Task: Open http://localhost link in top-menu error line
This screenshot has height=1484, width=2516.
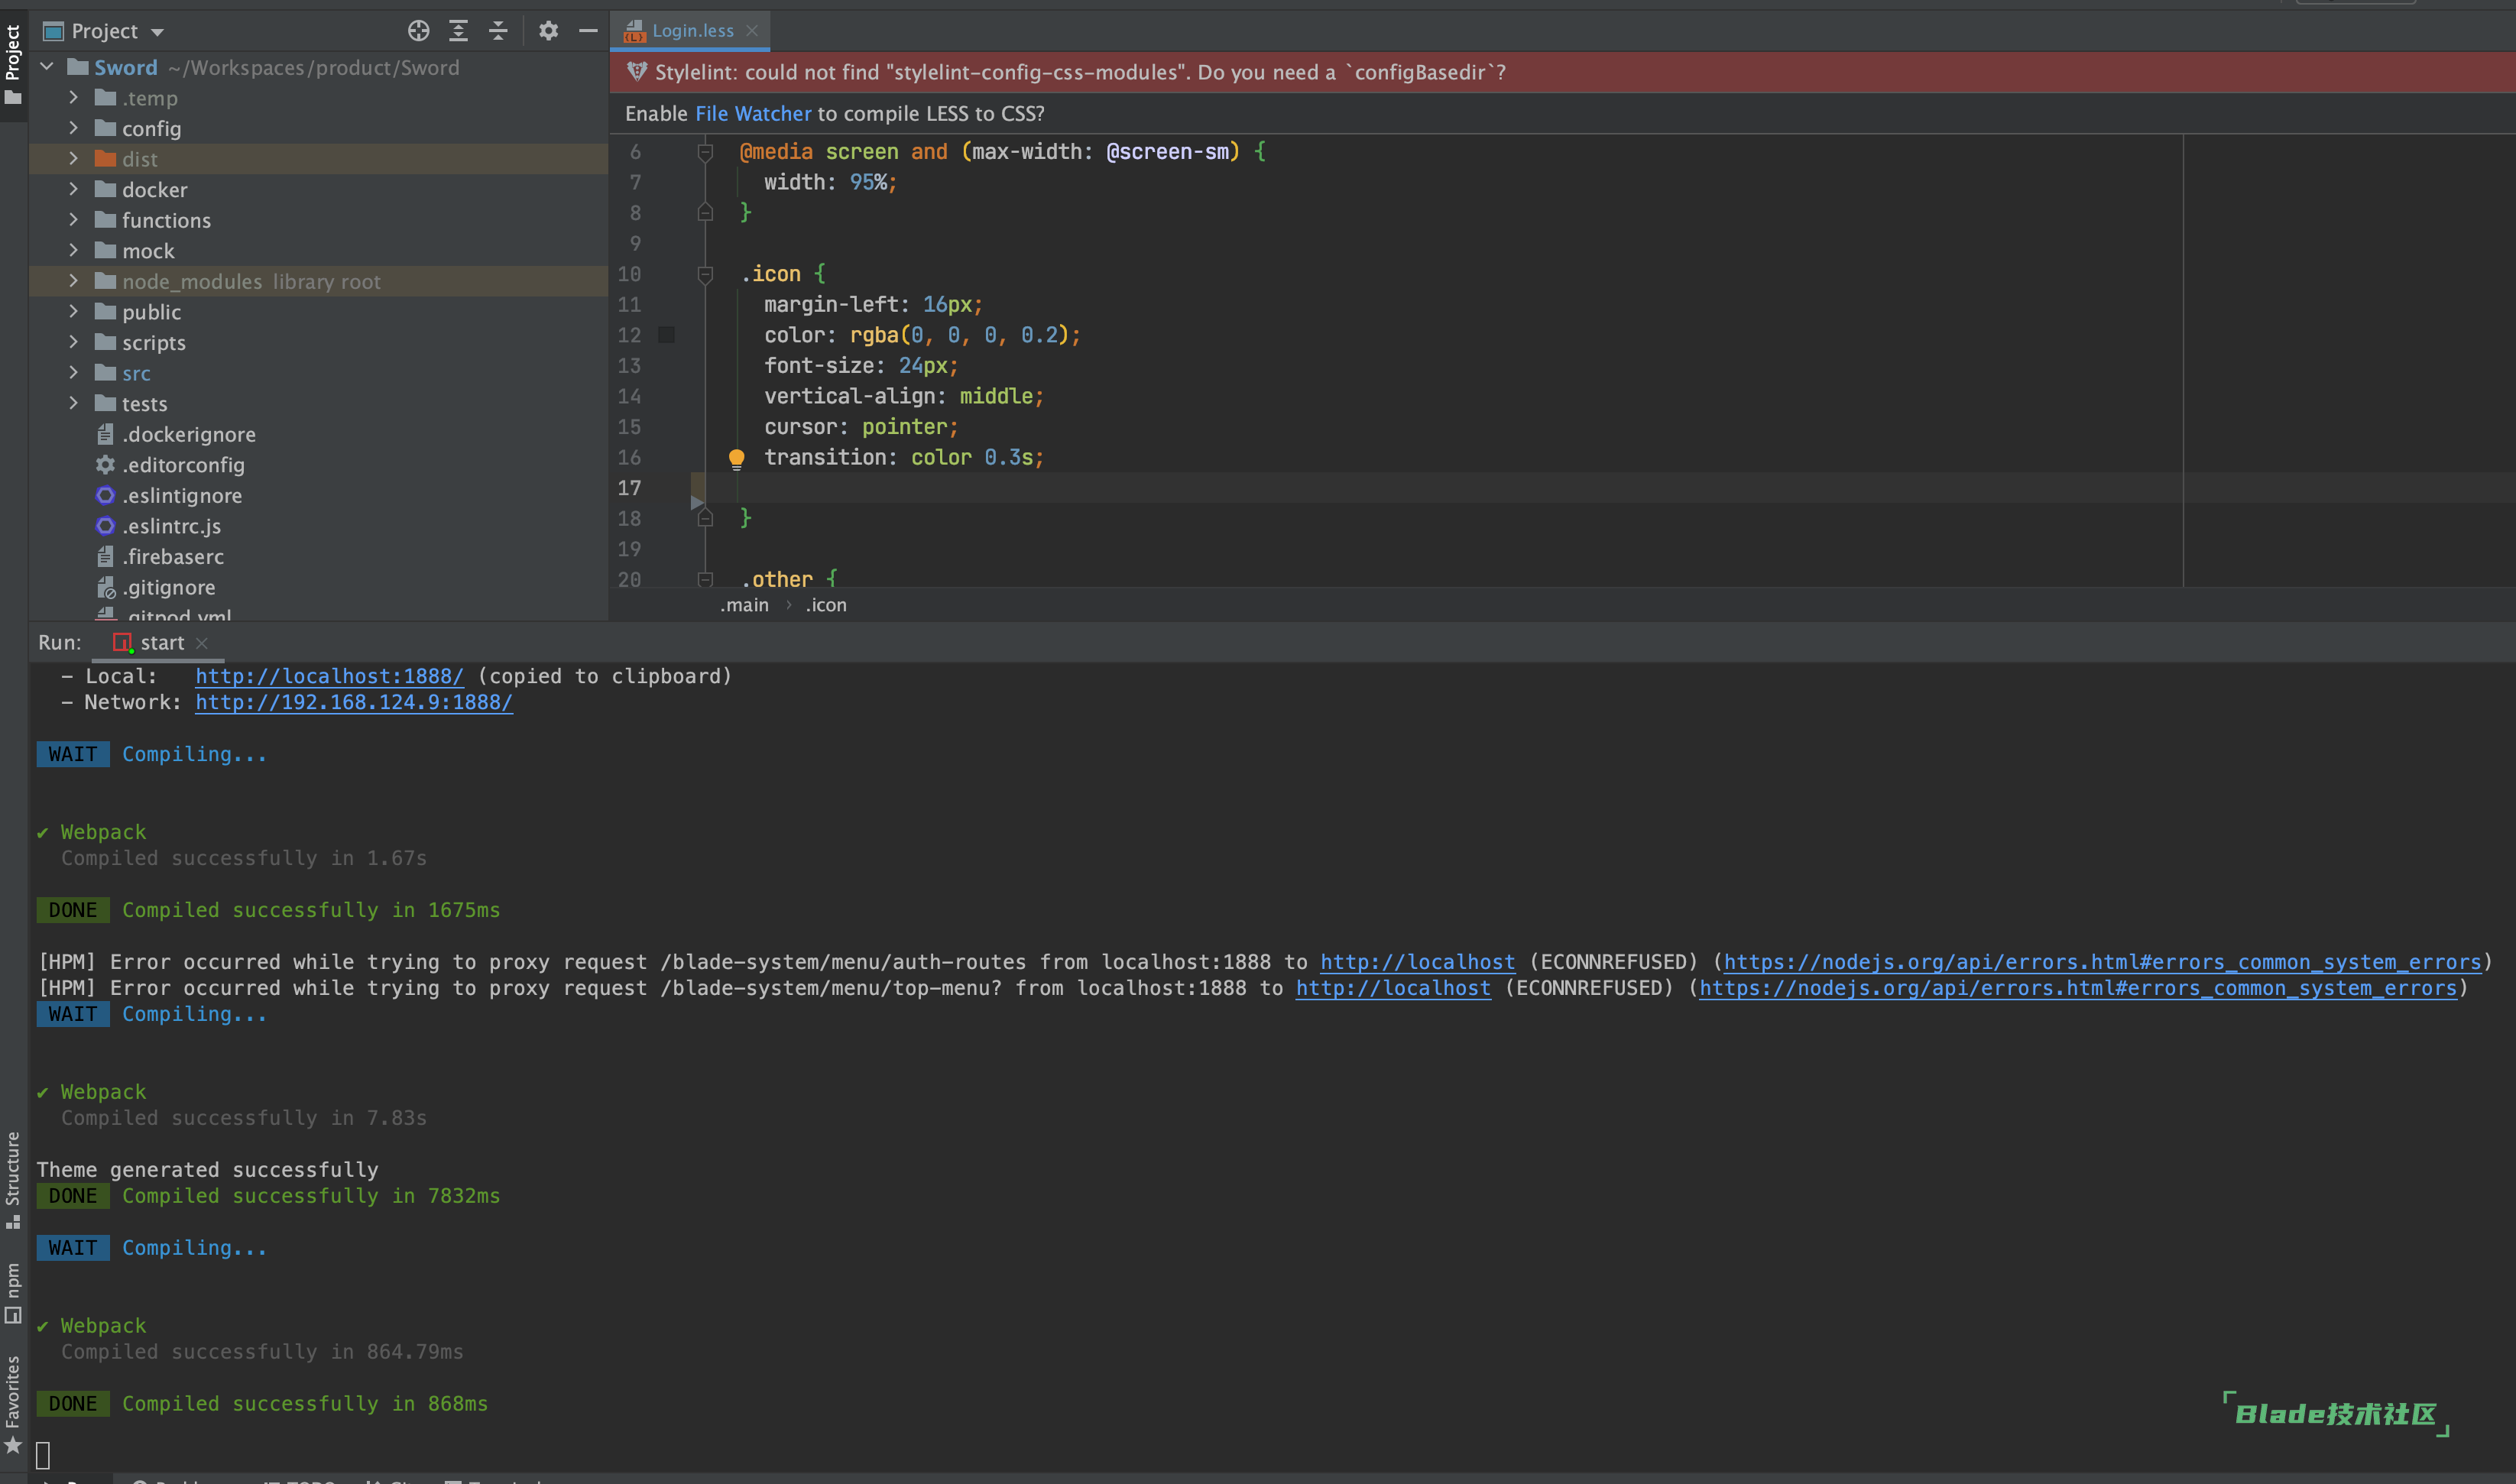Action: 1393,988
